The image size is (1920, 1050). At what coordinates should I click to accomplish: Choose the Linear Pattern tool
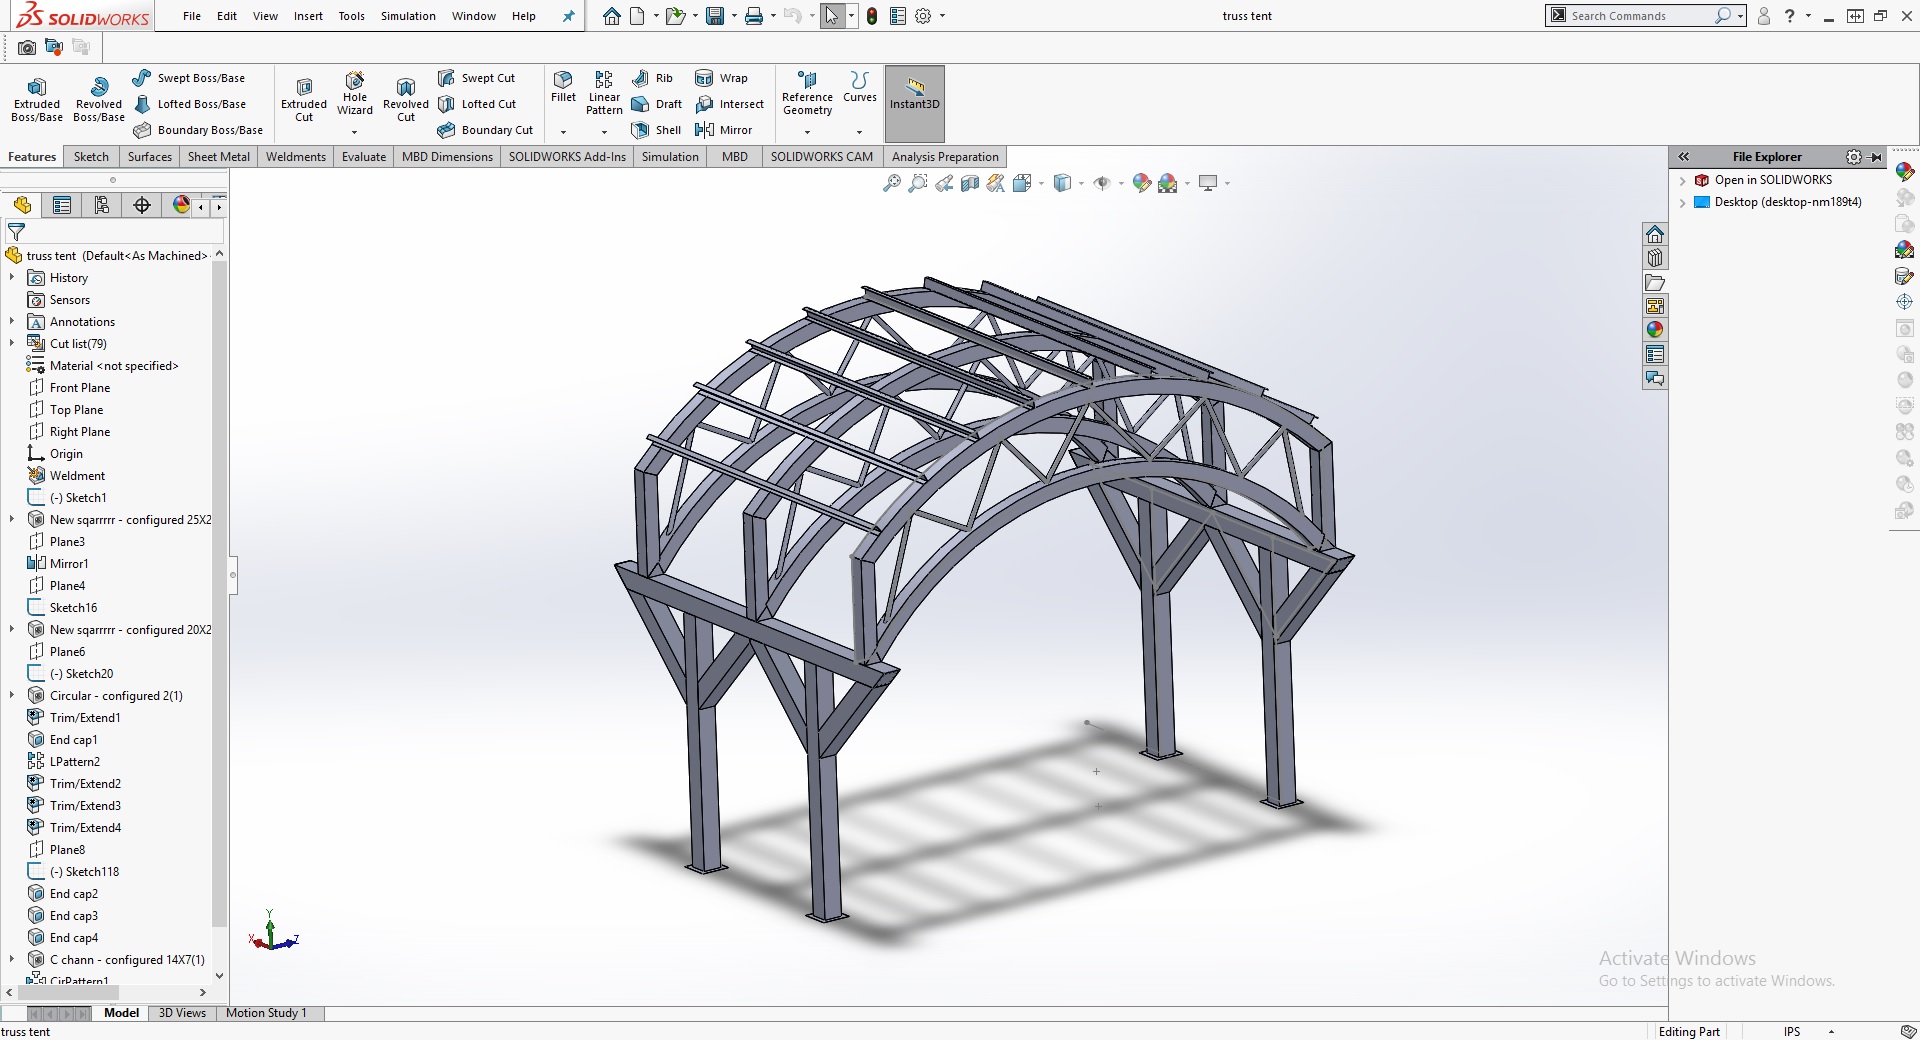coord(604,93)
